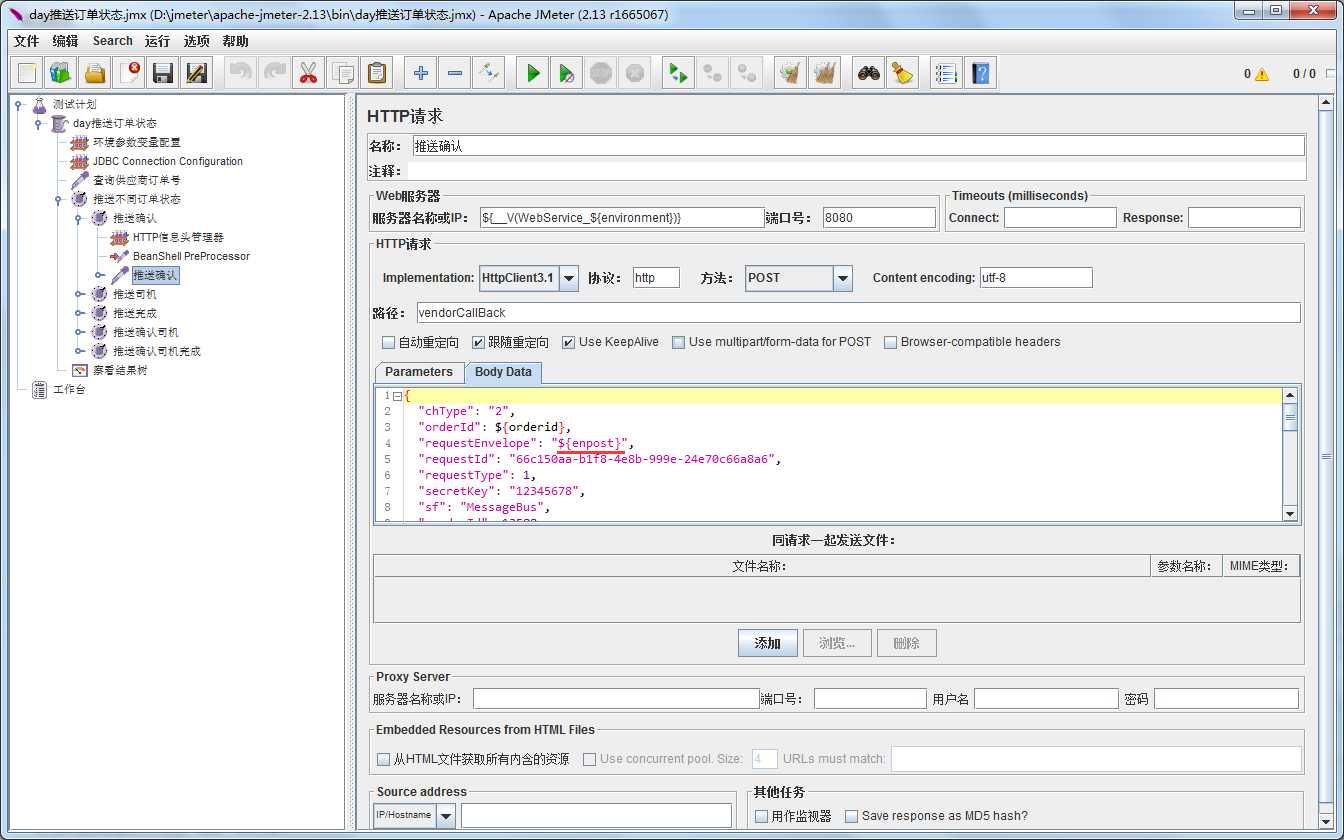Screen dimensions: 1344x840
Task: Click the Save As toolbar icon
Action: pyautogui.click(x=197, y=73)
